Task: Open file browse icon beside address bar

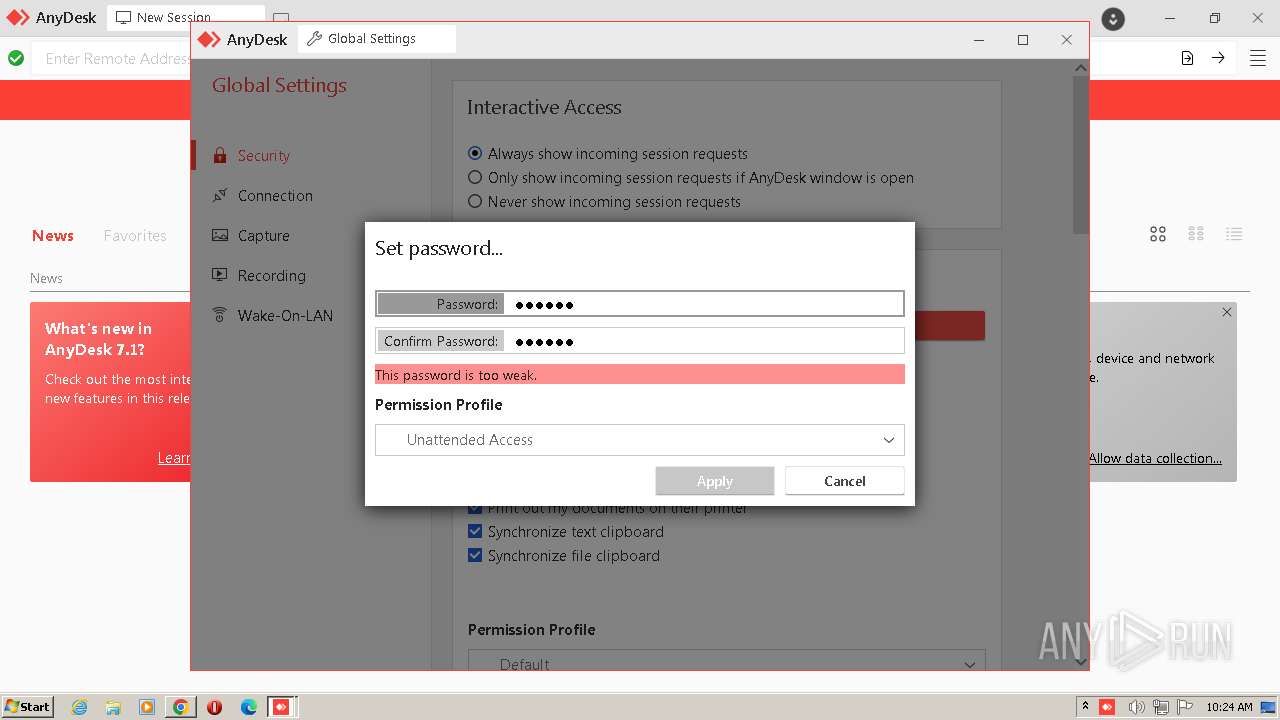Action: coord(1187,58)
